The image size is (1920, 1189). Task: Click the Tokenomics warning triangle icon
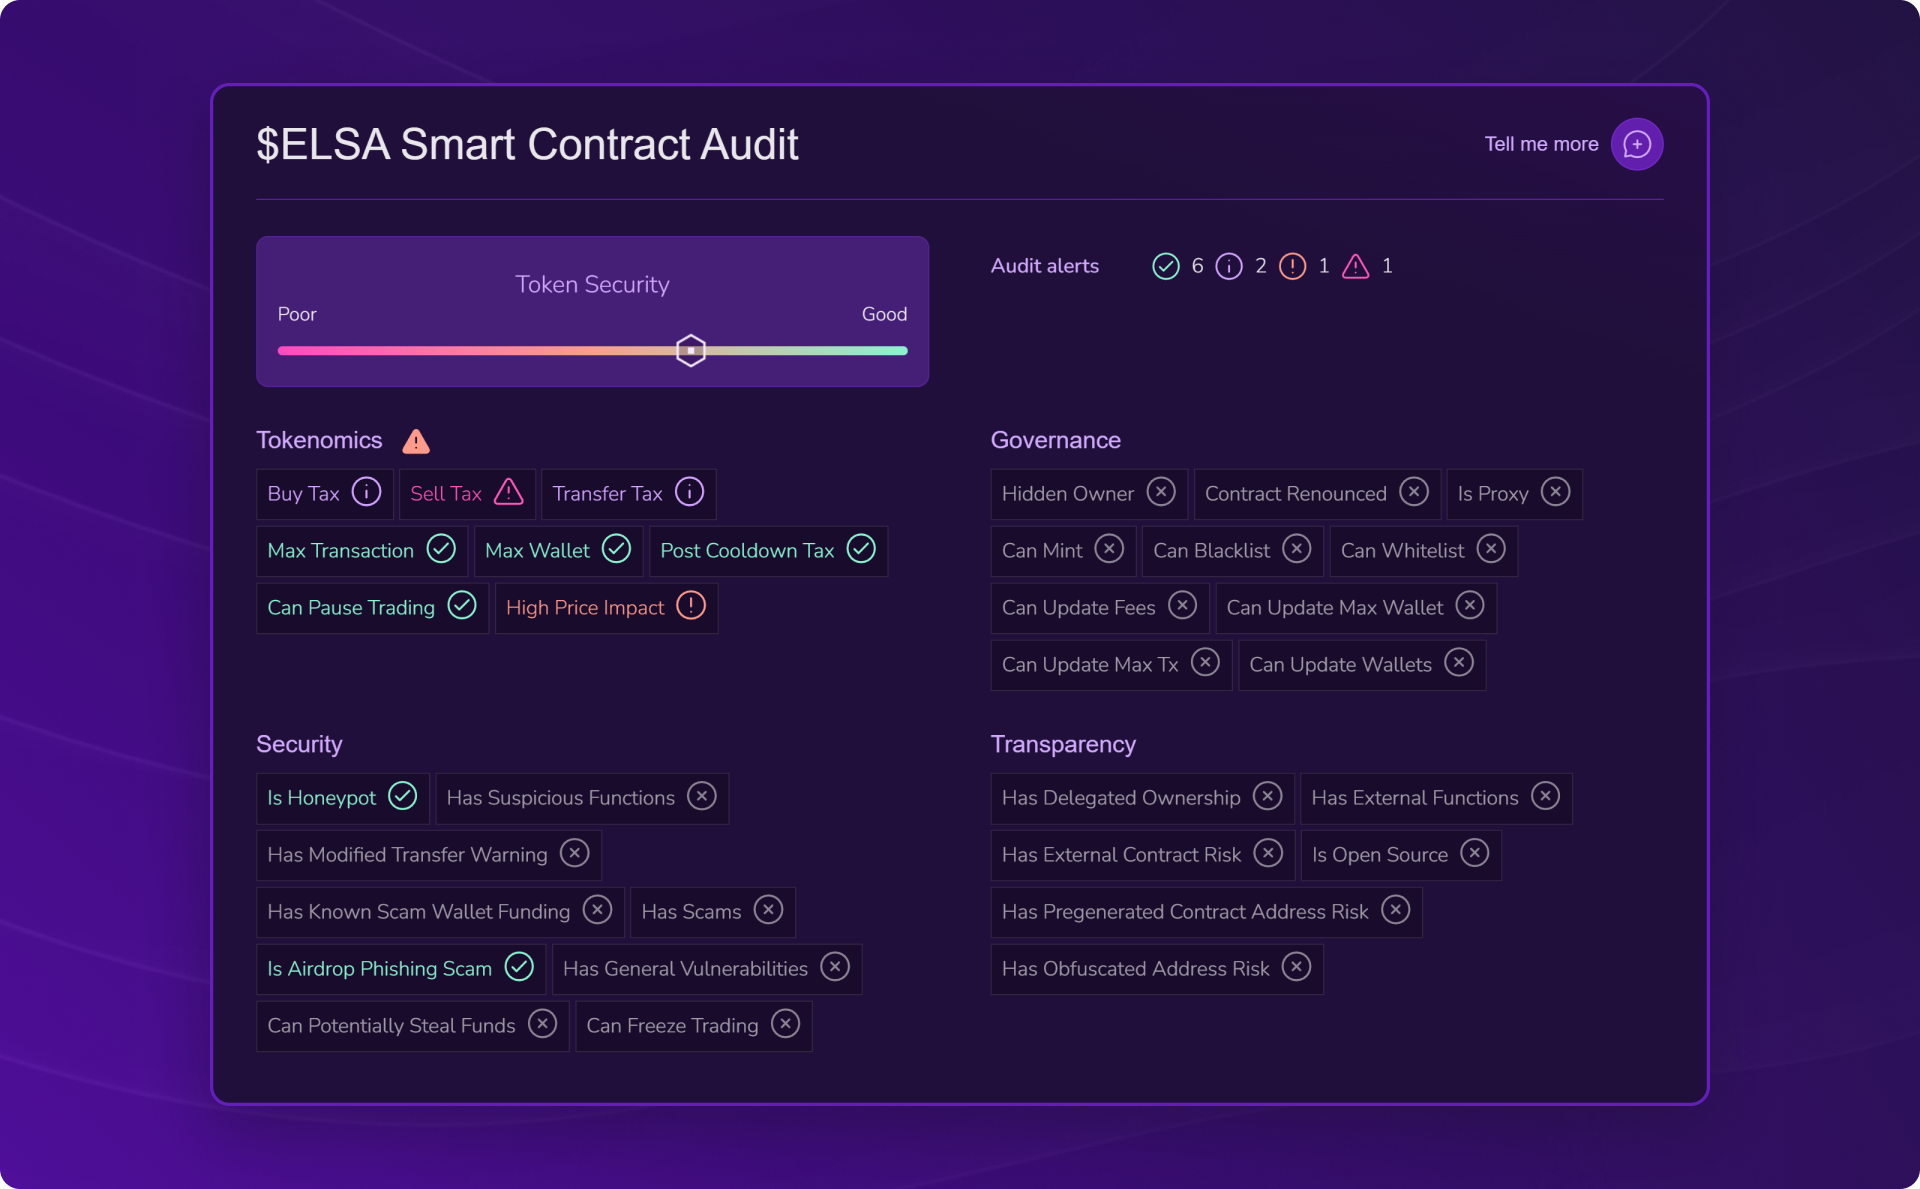point(416,441)
